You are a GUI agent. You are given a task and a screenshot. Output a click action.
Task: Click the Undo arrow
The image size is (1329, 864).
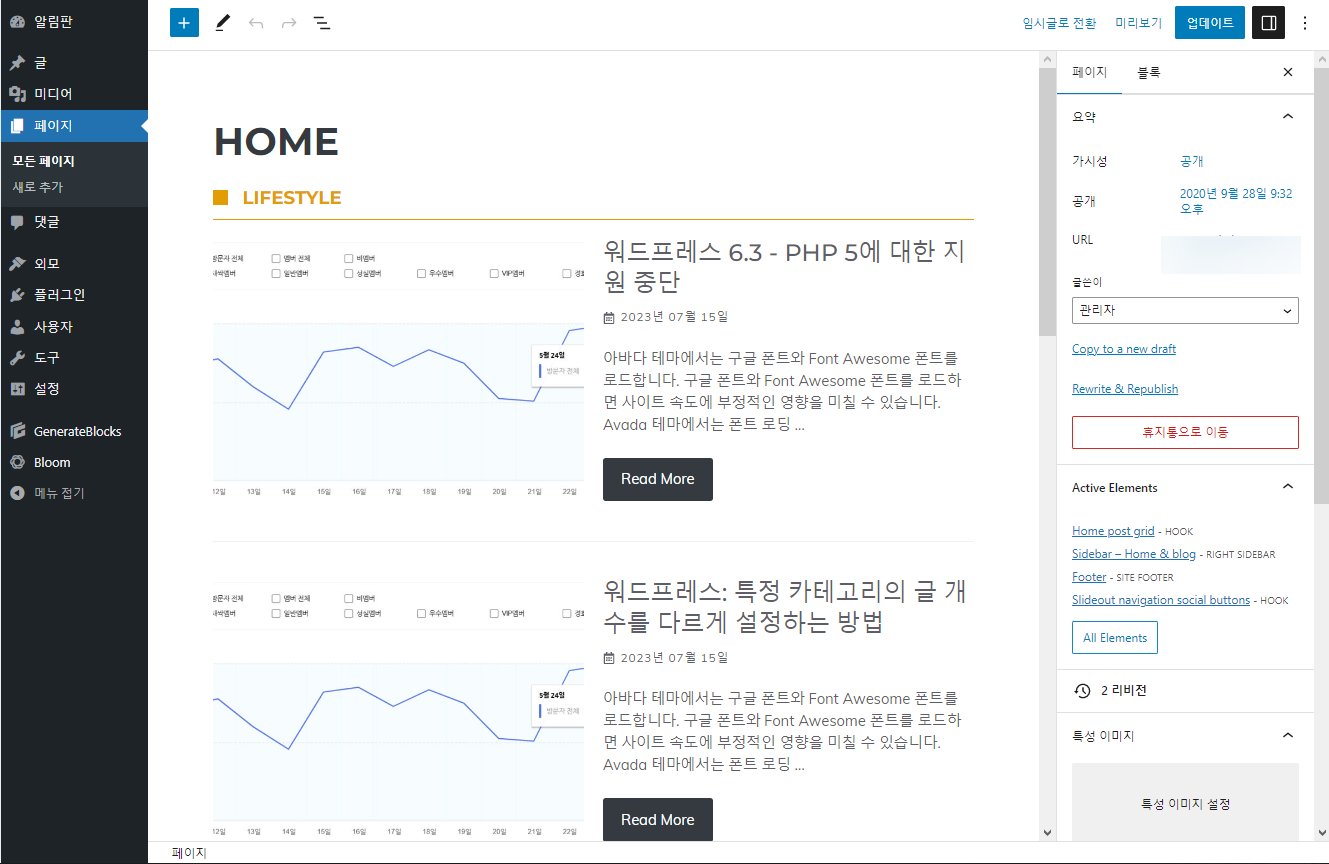pyautogui.click(x=256, y=22)
